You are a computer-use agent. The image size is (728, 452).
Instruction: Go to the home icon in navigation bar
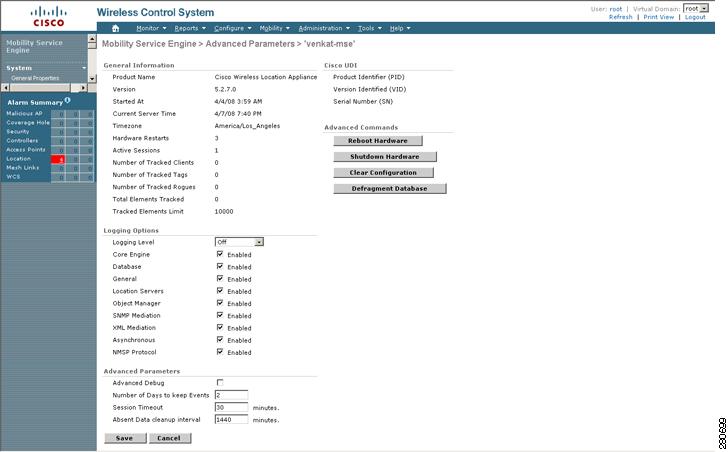point(116,28)
